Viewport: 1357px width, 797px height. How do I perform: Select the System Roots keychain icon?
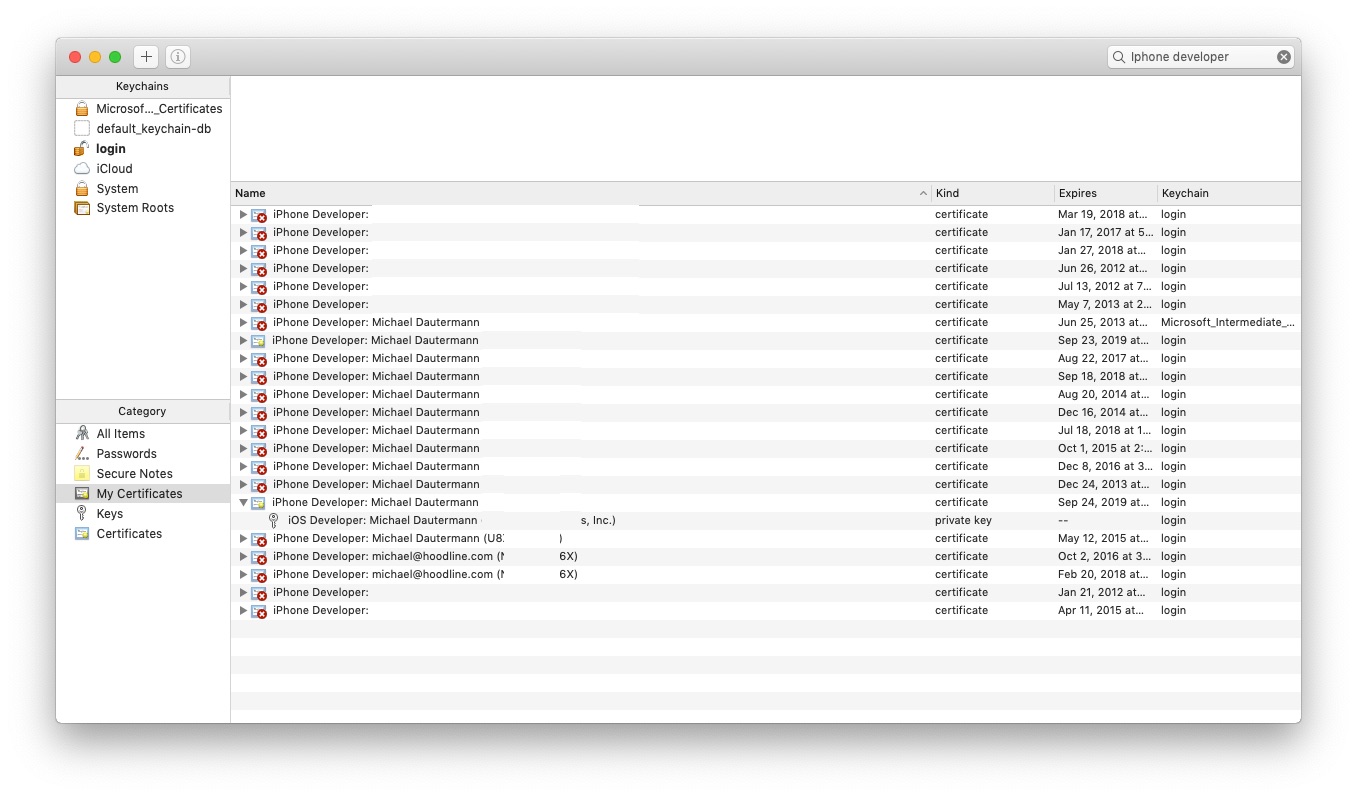(x=83, y=208)
